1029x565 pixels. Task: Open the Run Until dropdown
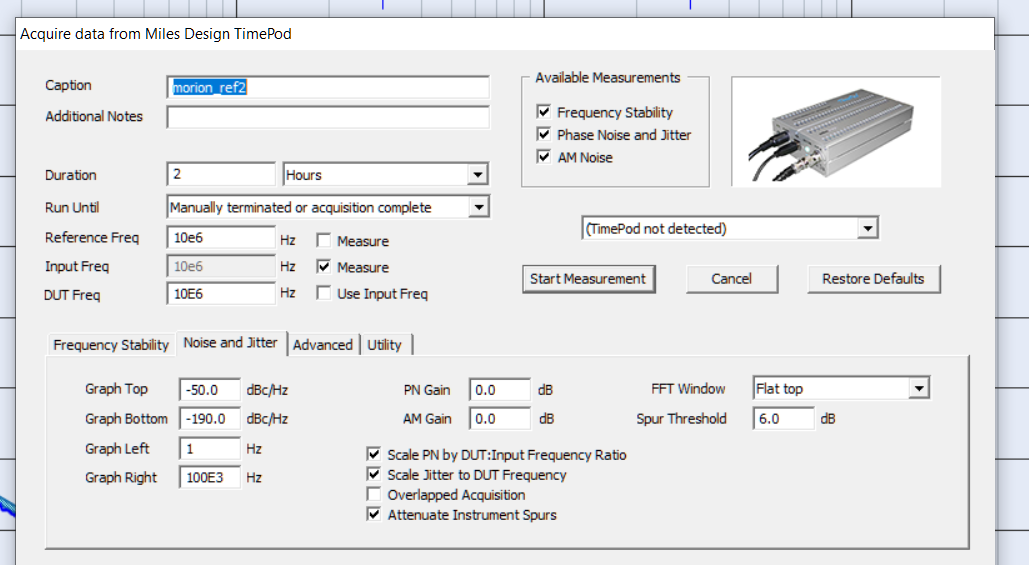tap(328, 207)
